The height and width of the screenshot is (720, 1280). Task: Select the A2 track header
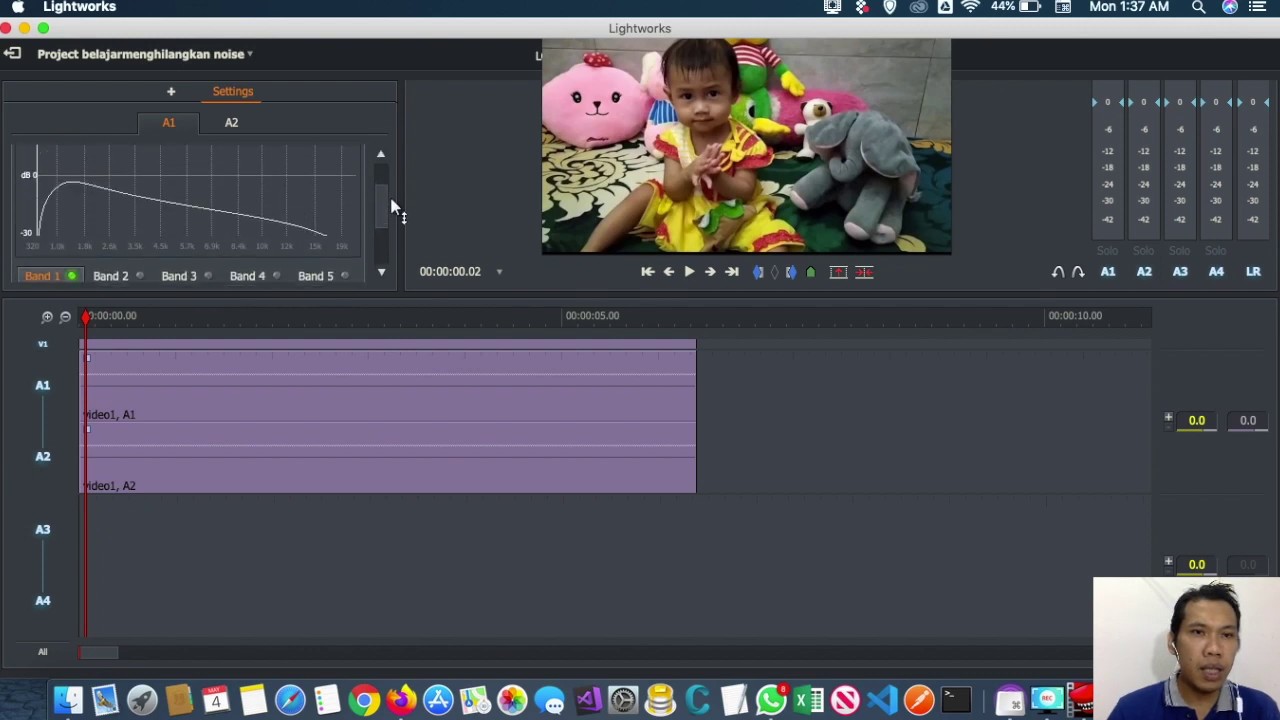point(42,456)
